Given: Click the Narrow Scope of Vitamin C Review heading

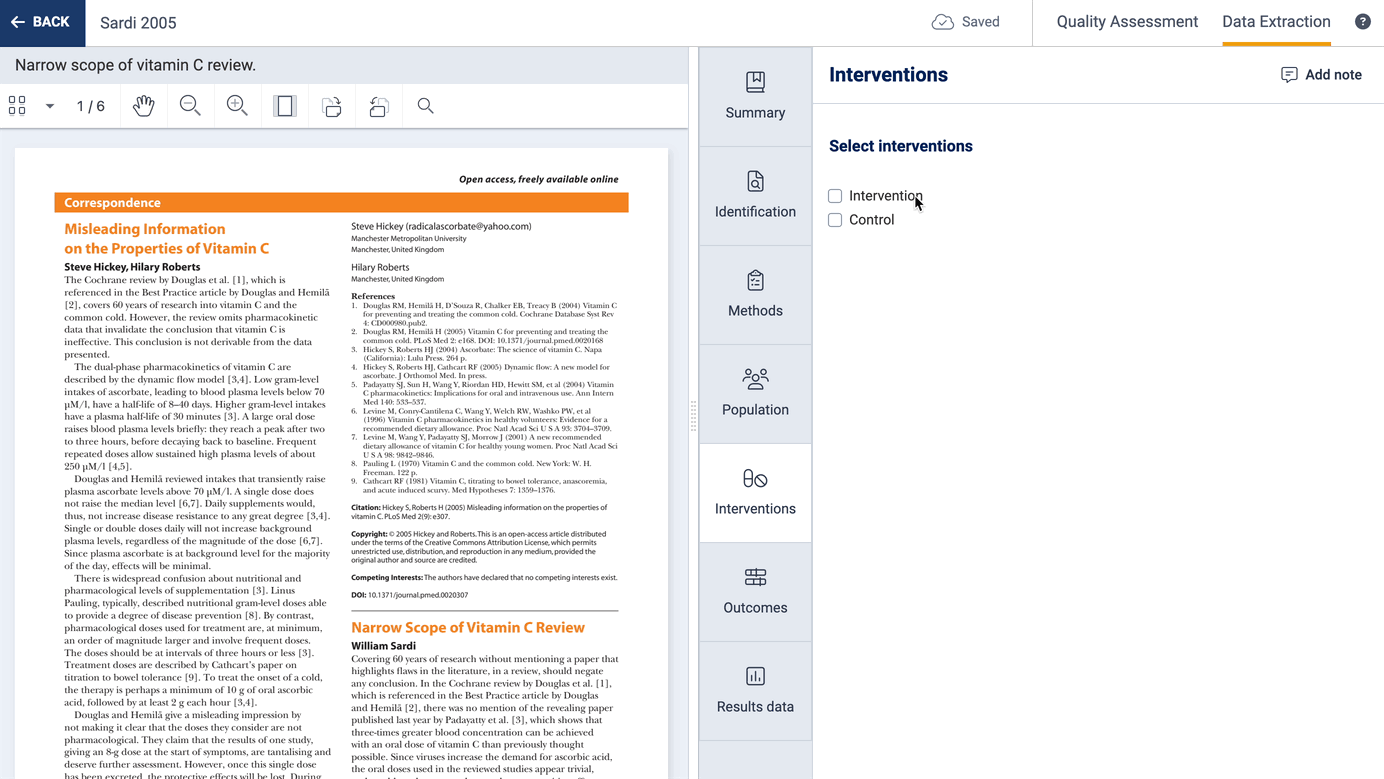Looking at the screenshot, I should [x=468, y=628].
